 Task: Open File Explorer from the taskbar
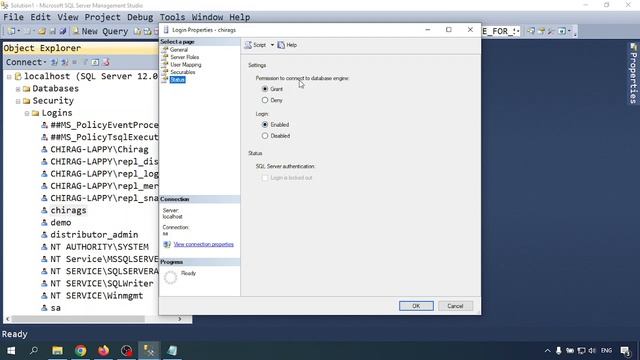click(x=58, y=351)
